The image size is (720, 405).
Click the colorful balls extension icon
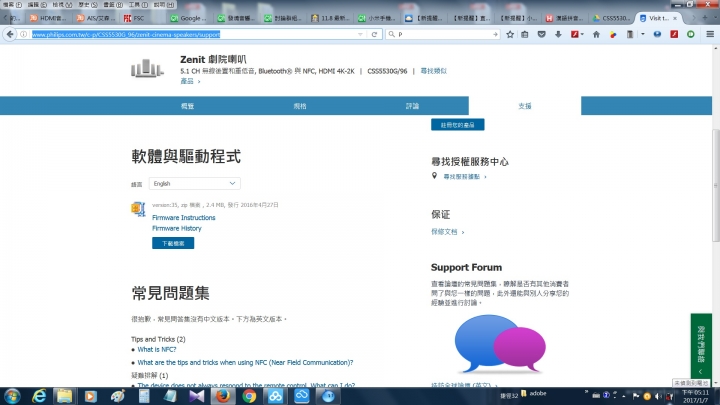pyautogui.click(x=613, y=34)
